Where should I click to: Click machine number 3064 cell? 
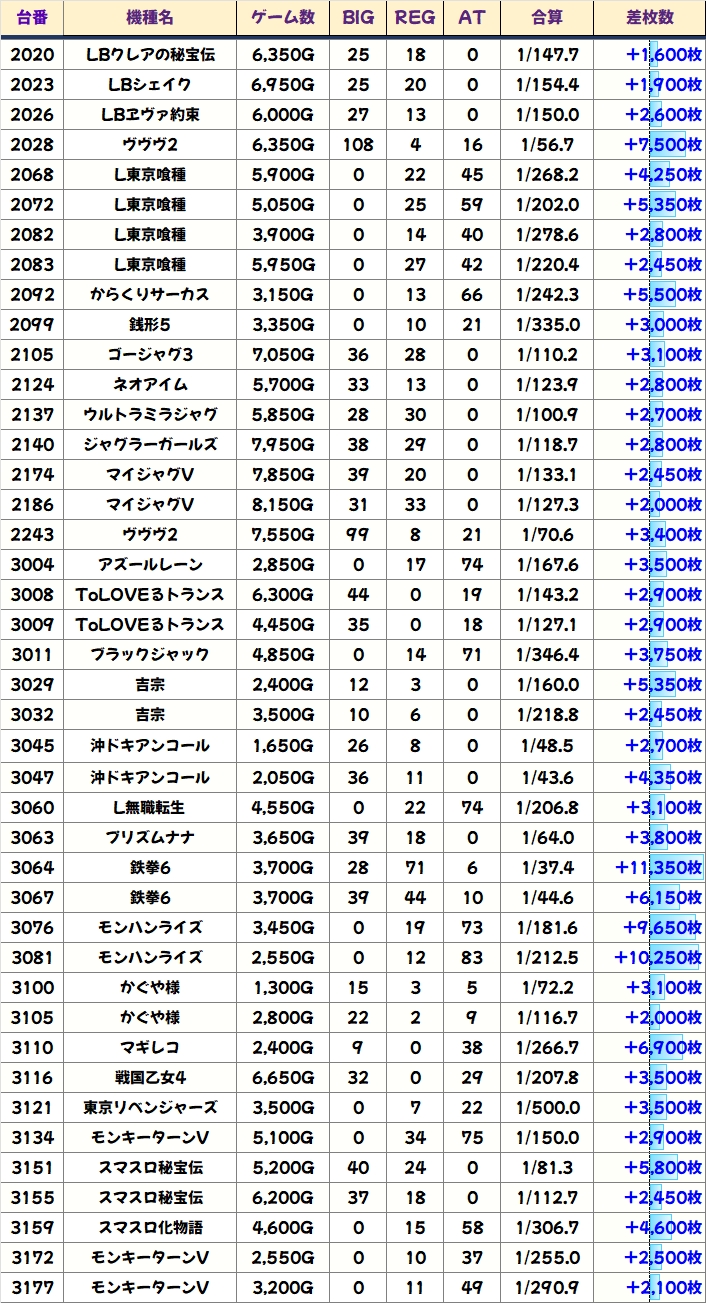pyautogui.click(x=32, y=868)
